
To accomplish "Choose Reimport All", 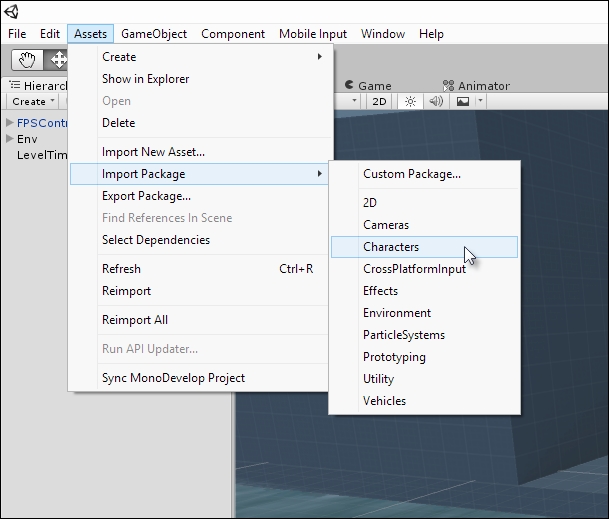I will tap(200, 320).
